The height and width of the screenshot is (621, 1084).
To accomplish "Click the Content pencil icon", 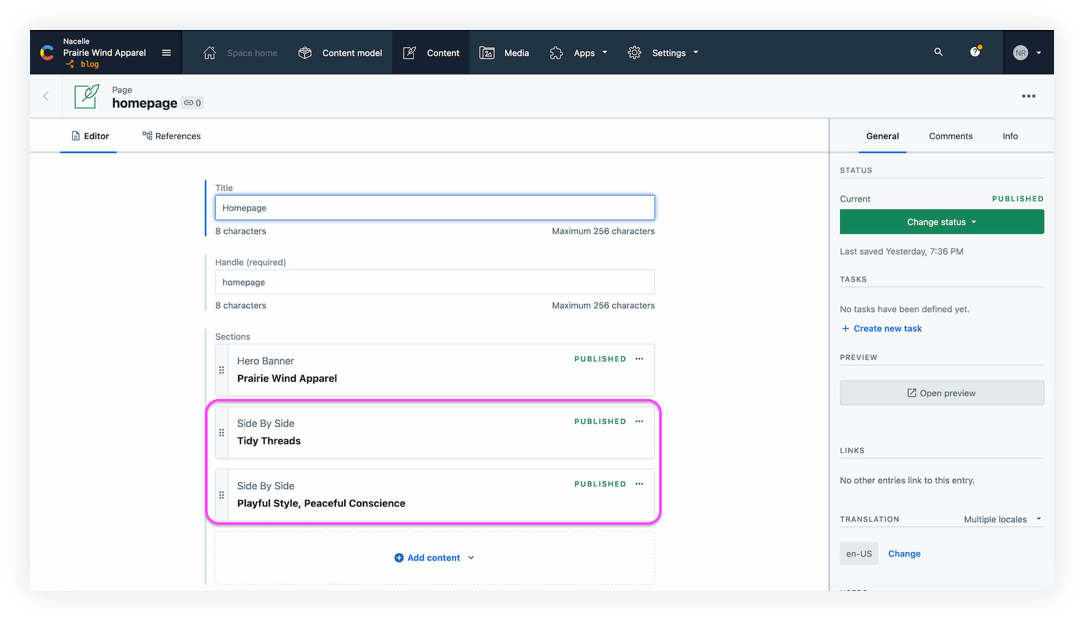I will click(409, 53).
